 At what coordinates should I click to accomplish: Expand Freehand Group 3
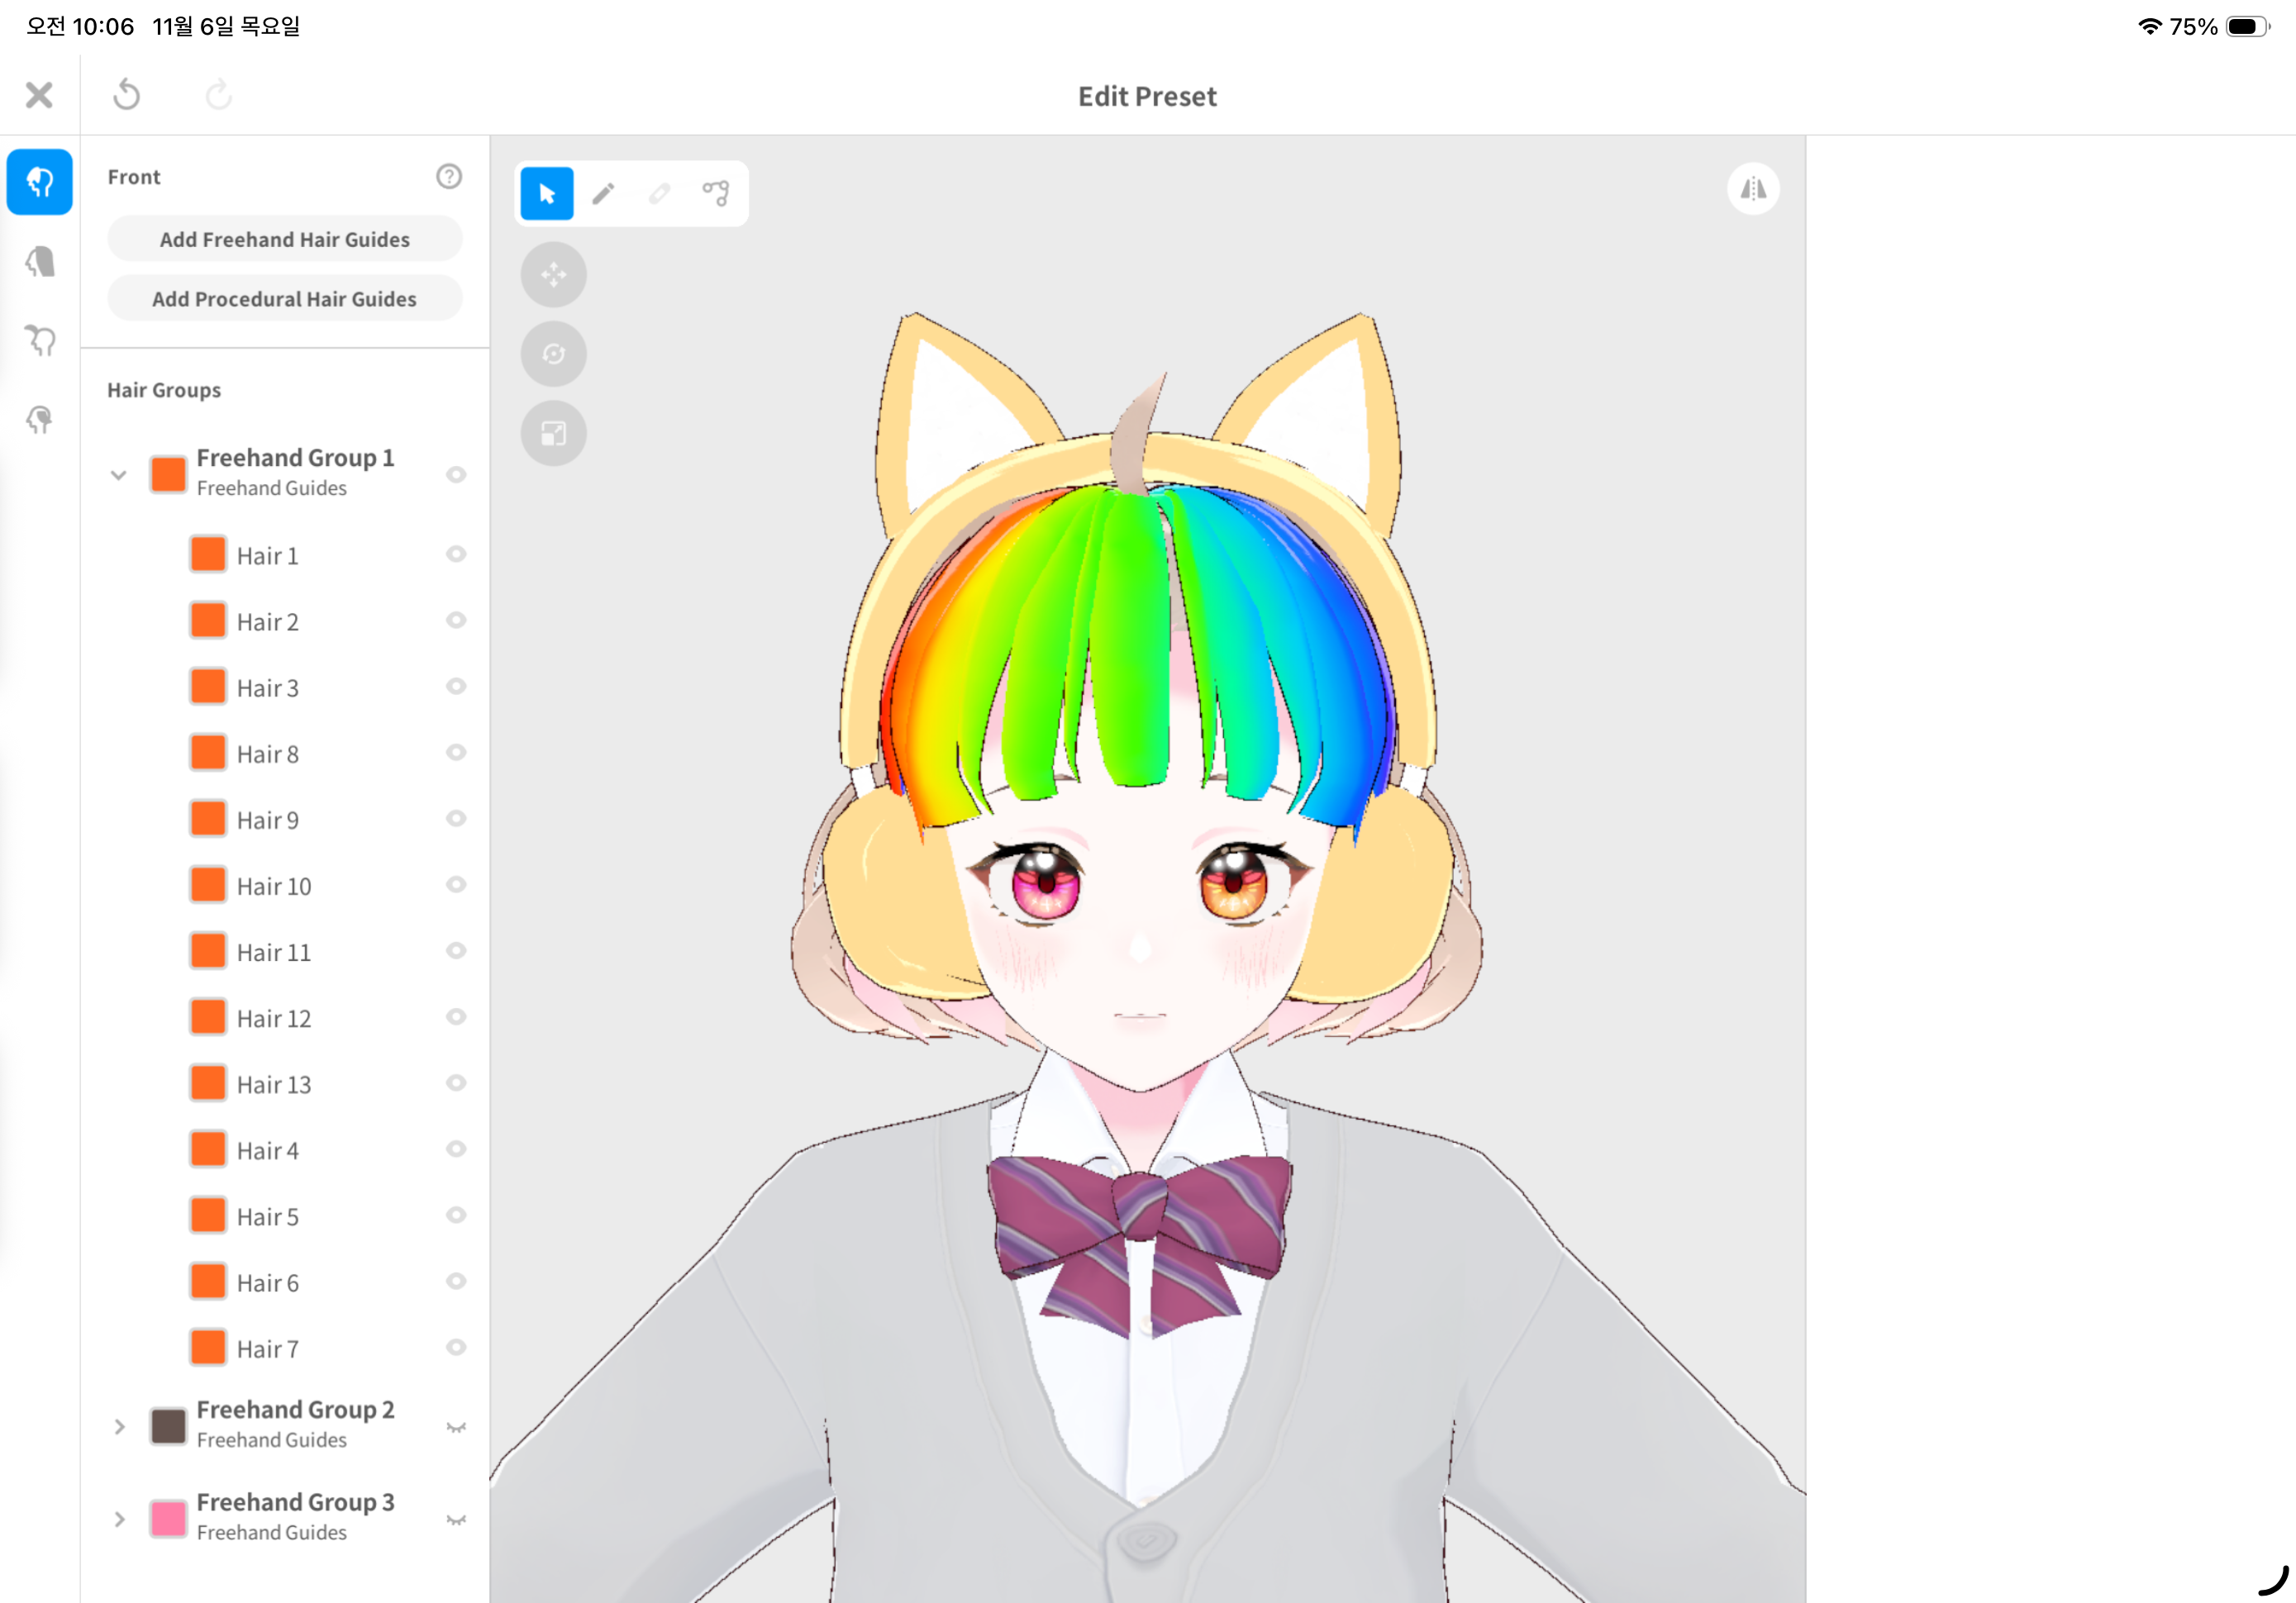pos(119,1519)
